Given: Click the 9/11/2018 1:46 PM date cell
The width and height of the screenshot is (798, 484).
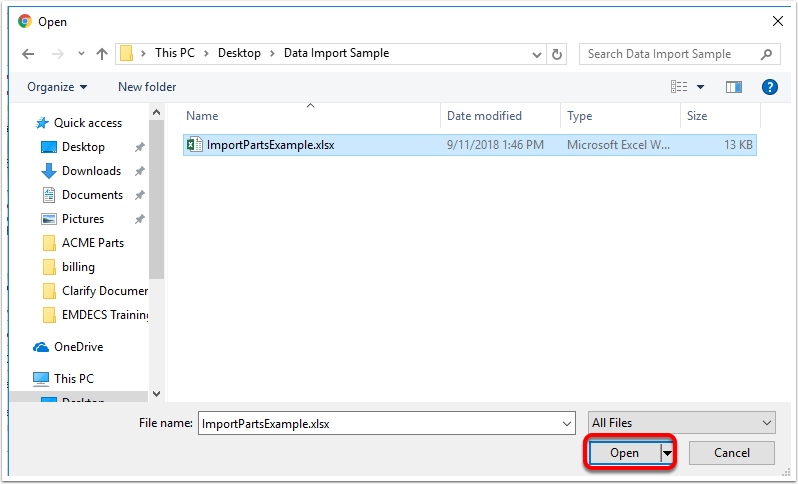Looking at the screenshot, I should point(495,145).
